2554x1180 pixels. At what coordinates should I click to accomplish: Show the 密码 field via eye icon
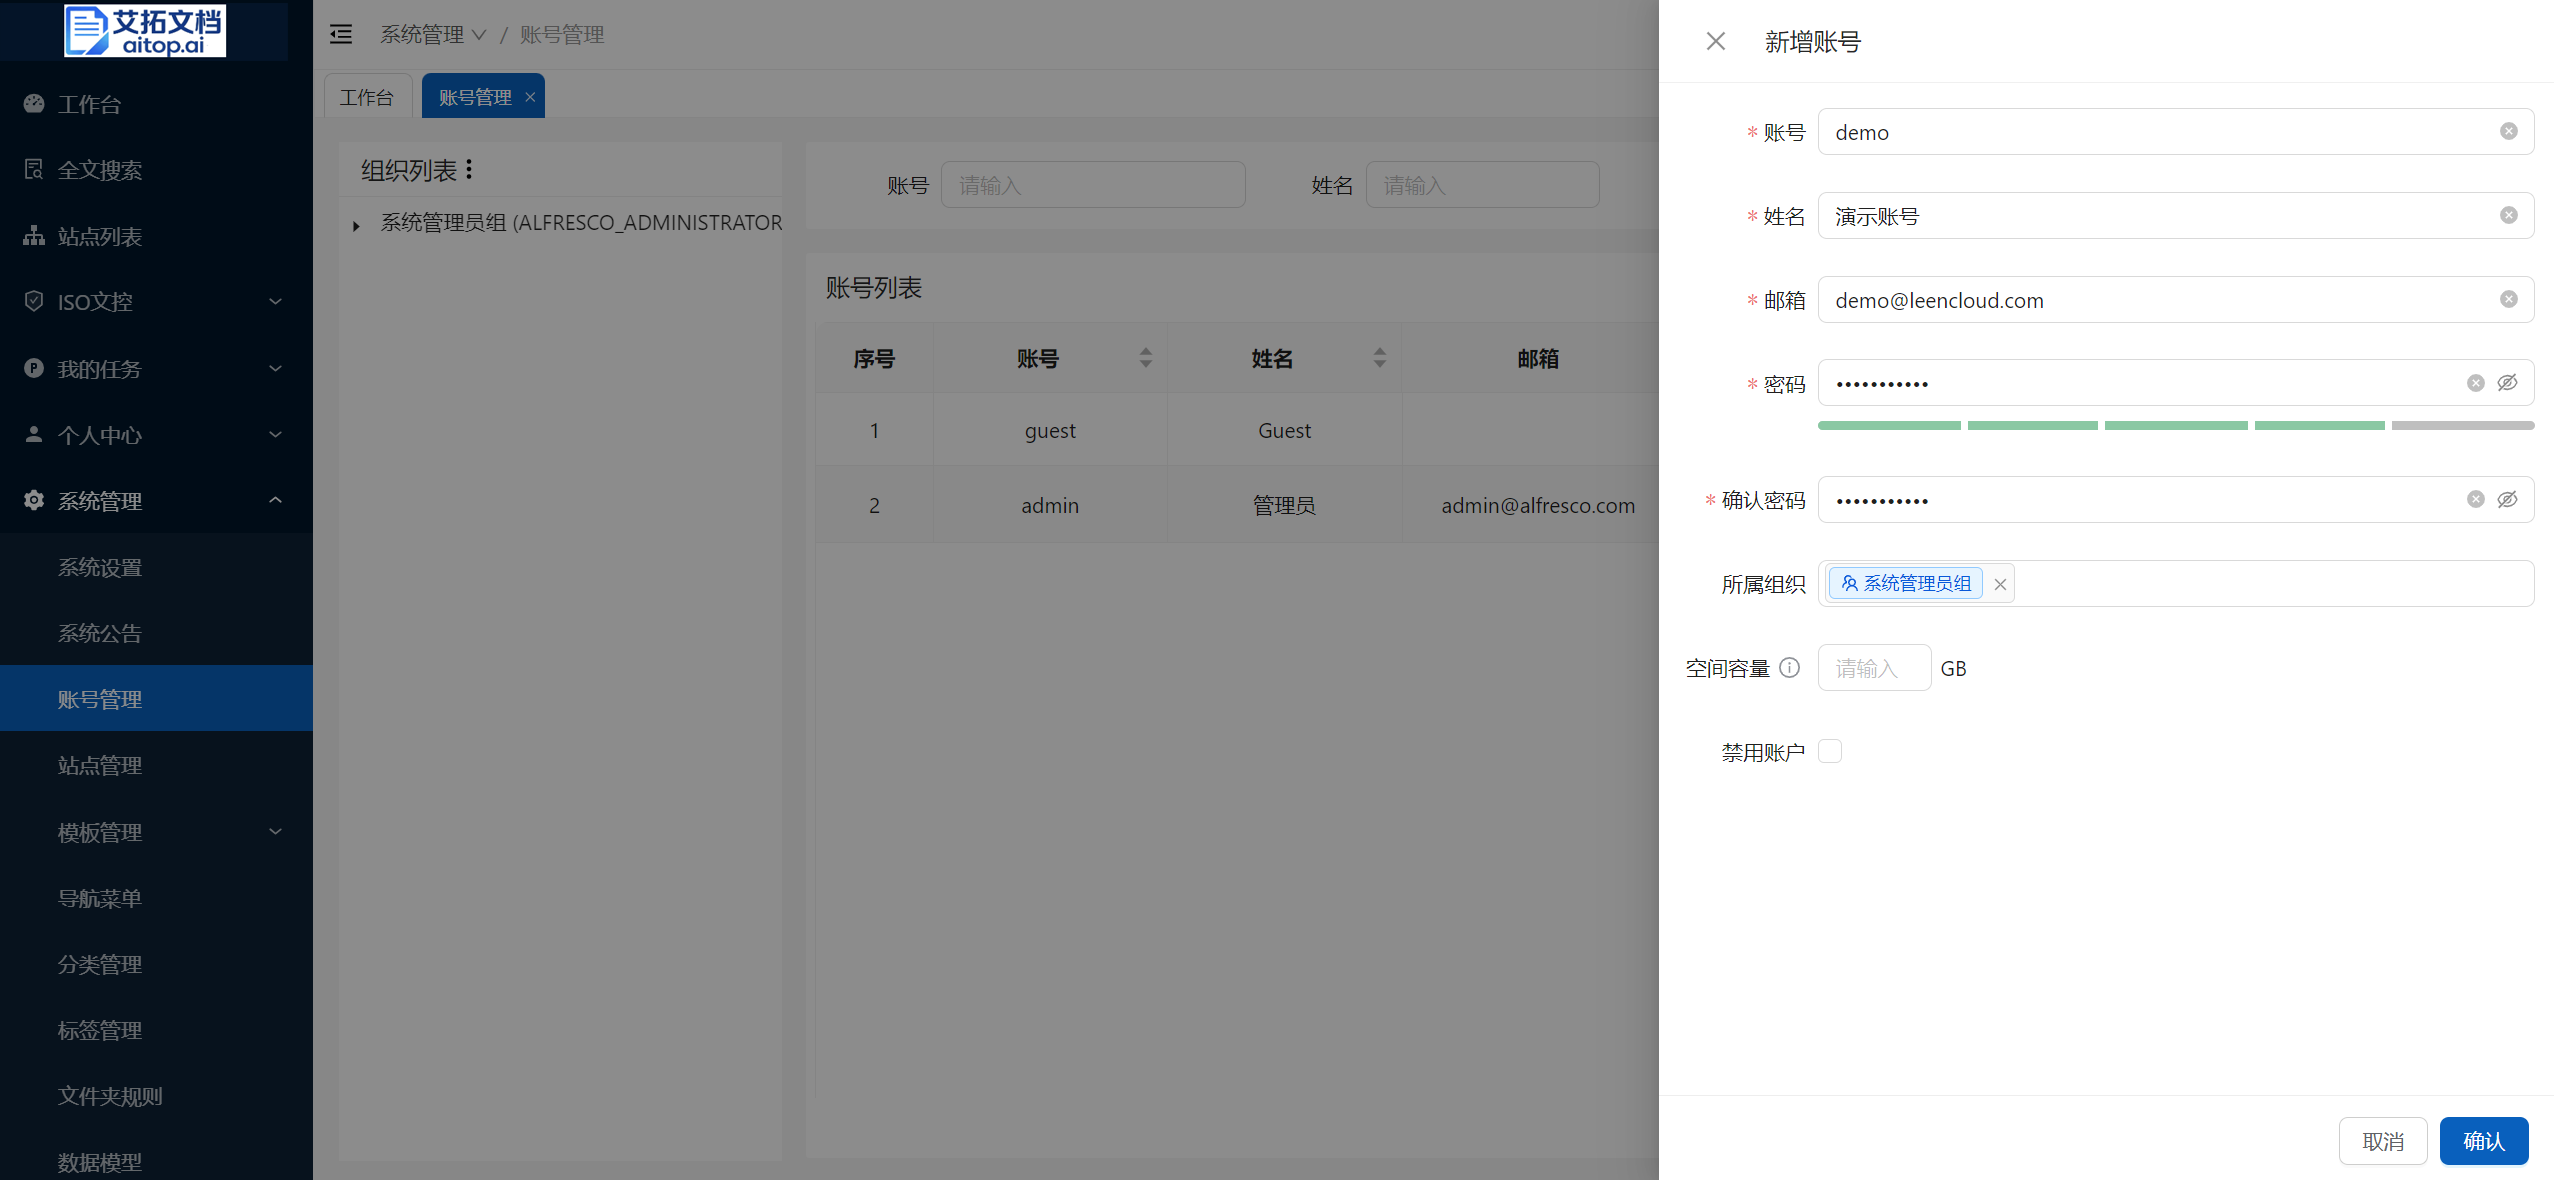coord(2507,383)
